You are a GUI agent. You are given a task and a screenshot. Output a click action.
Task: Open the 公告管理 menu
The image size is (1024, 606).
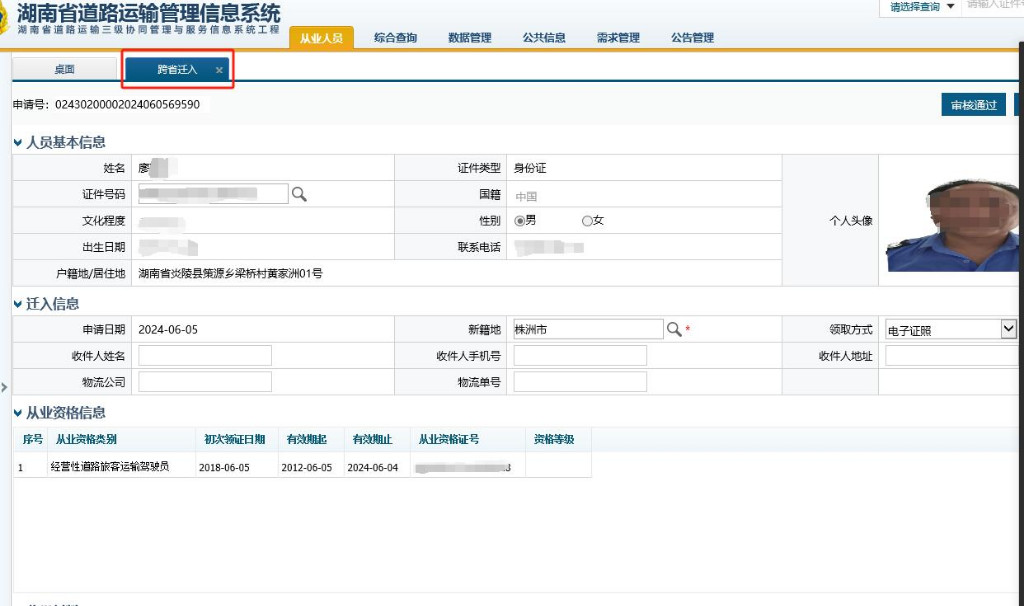(x=692, y=38)
